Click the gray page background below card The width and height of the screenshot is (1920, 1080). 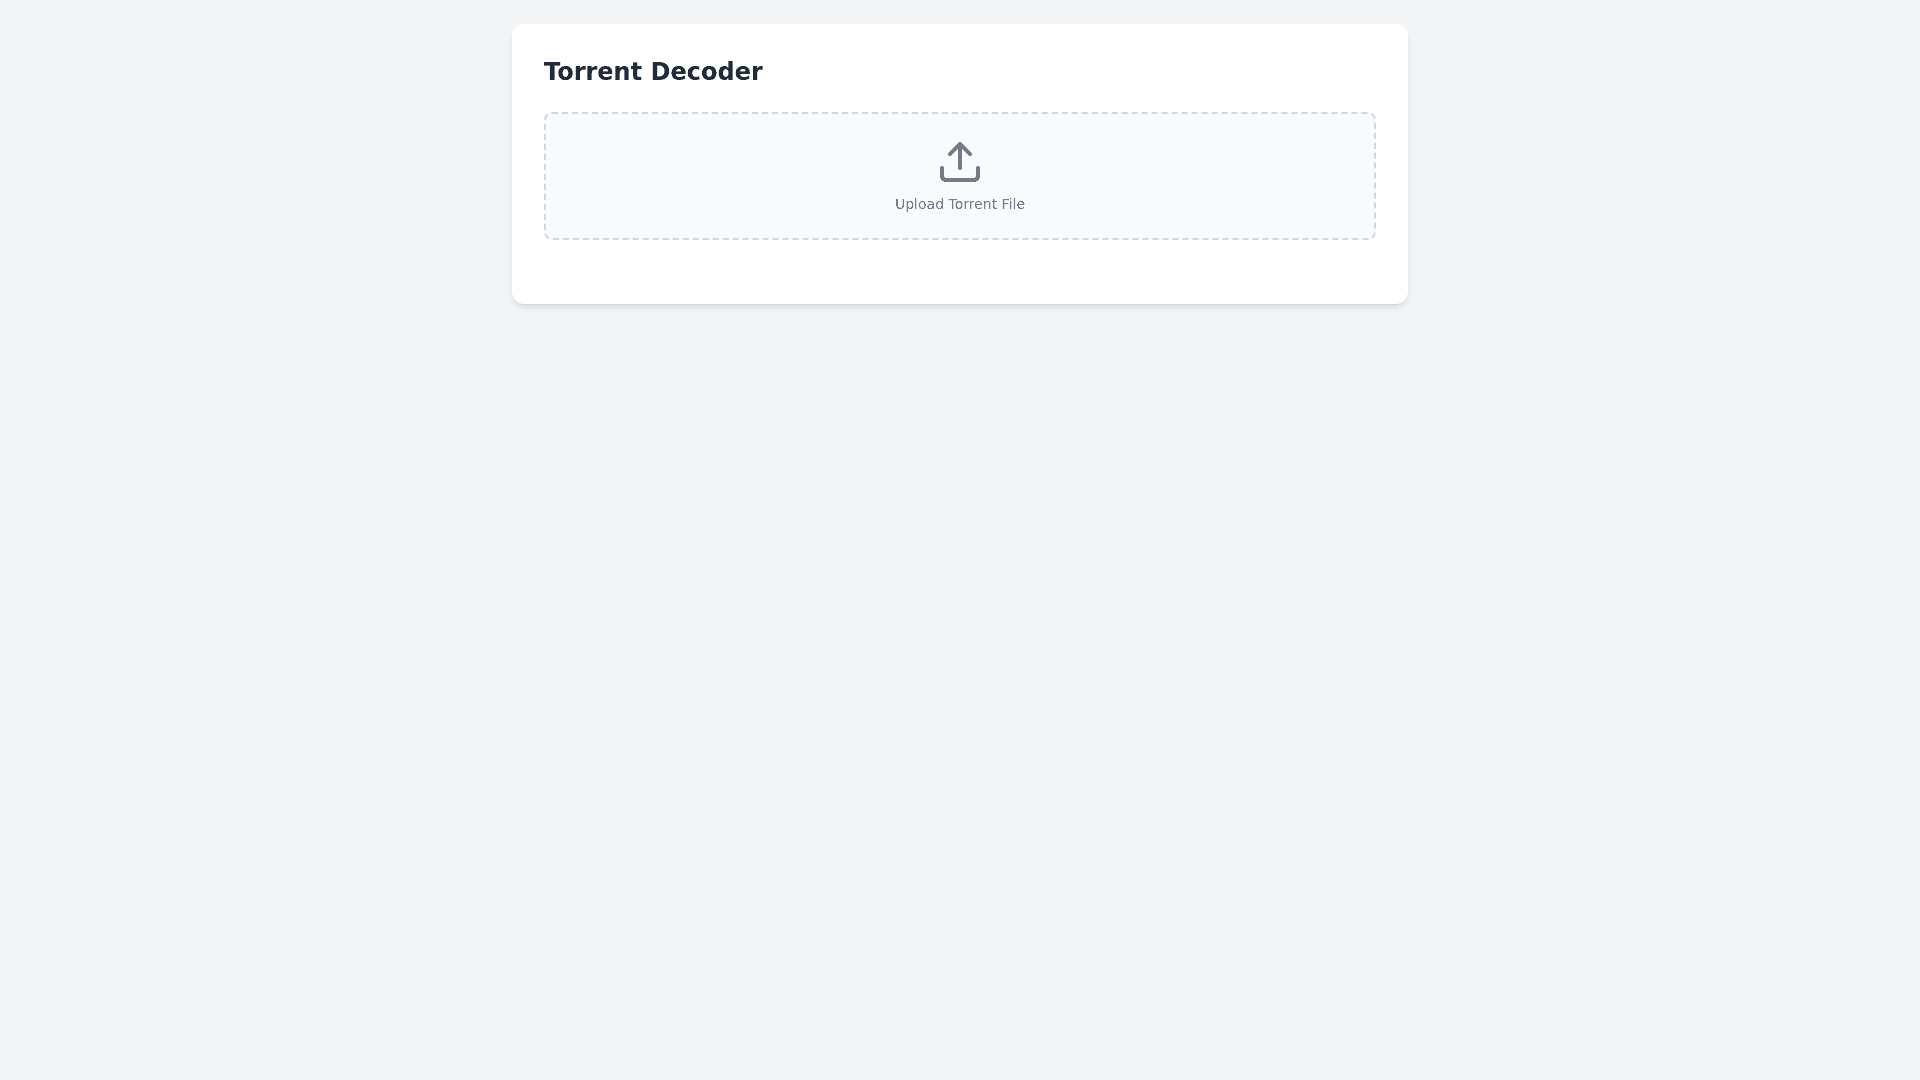tap(960, 690)
